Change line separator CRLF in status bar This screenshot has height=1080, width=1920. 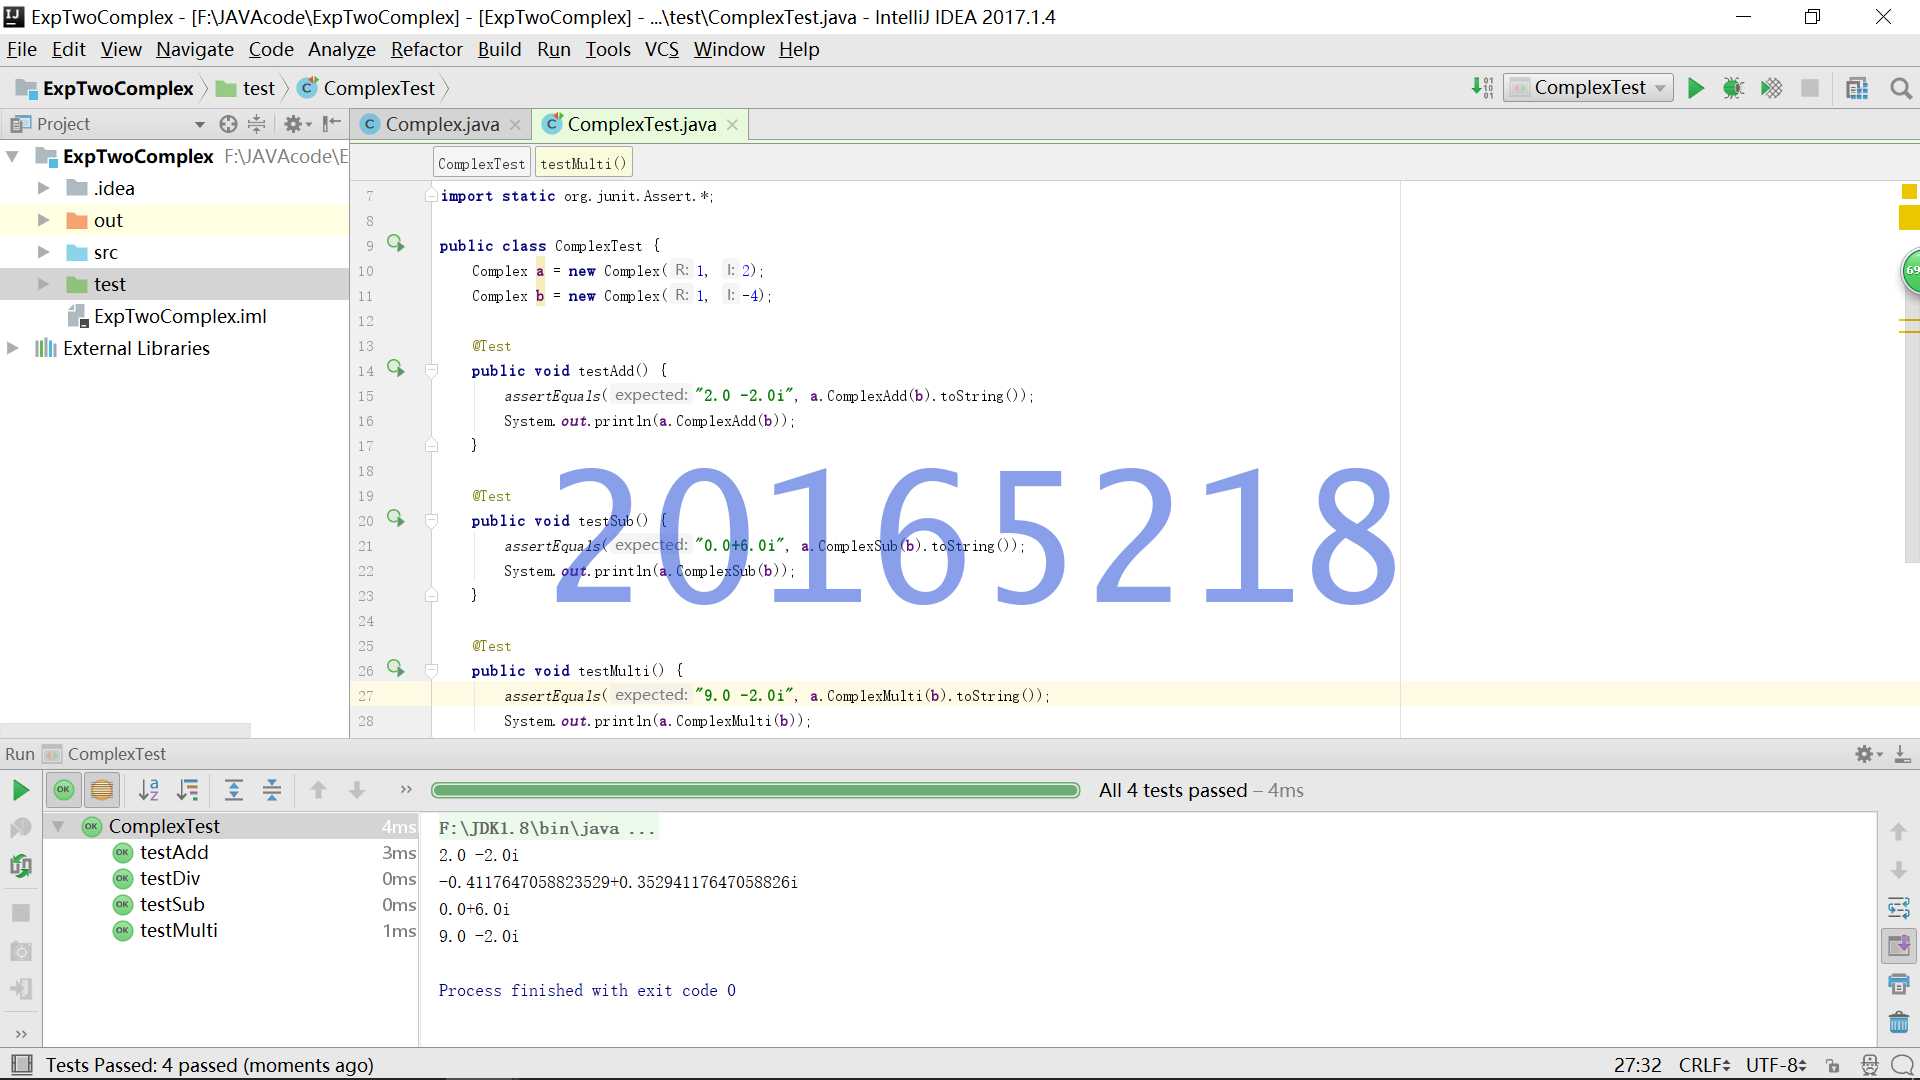(x=1705, y=1066)
